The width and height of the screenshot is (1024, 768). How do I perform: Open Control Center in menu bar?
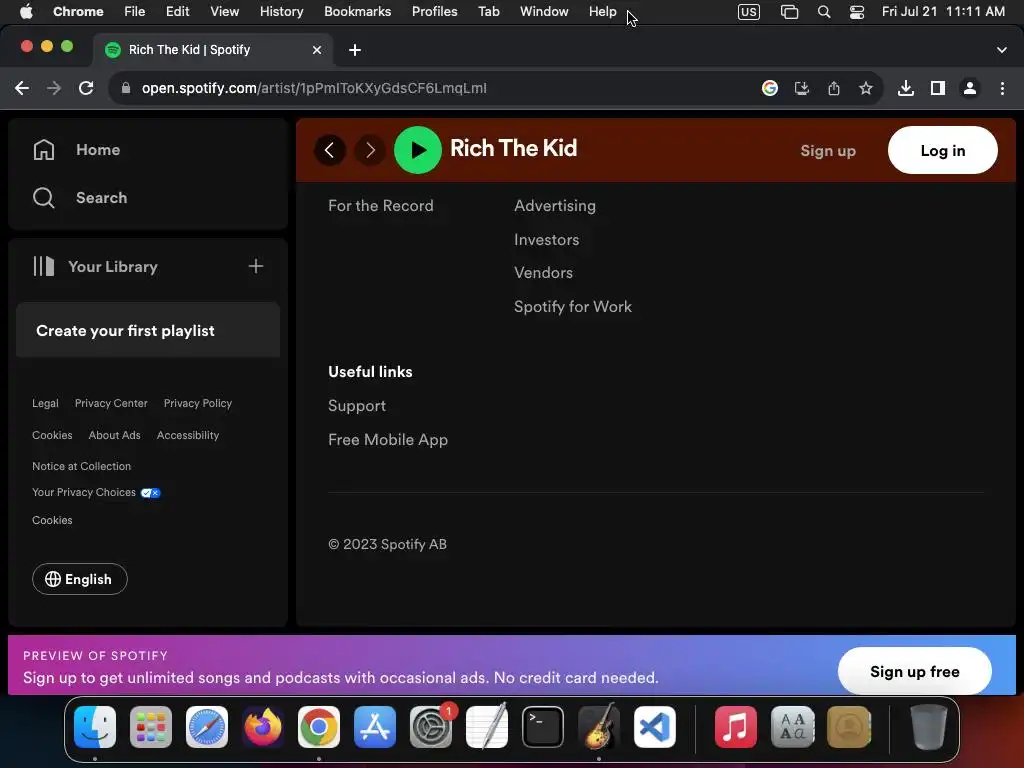click(857, 12)
